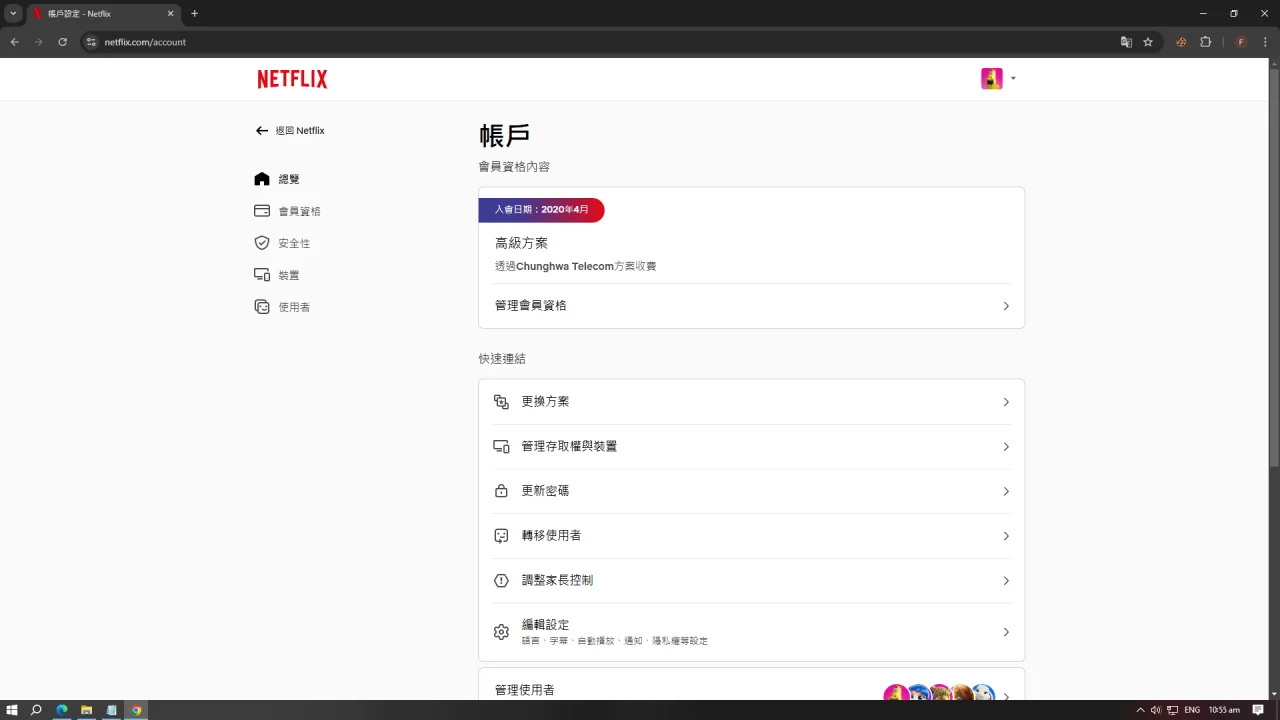
Task: Open the 調整家長控制 link text
Action: [557, 581]
